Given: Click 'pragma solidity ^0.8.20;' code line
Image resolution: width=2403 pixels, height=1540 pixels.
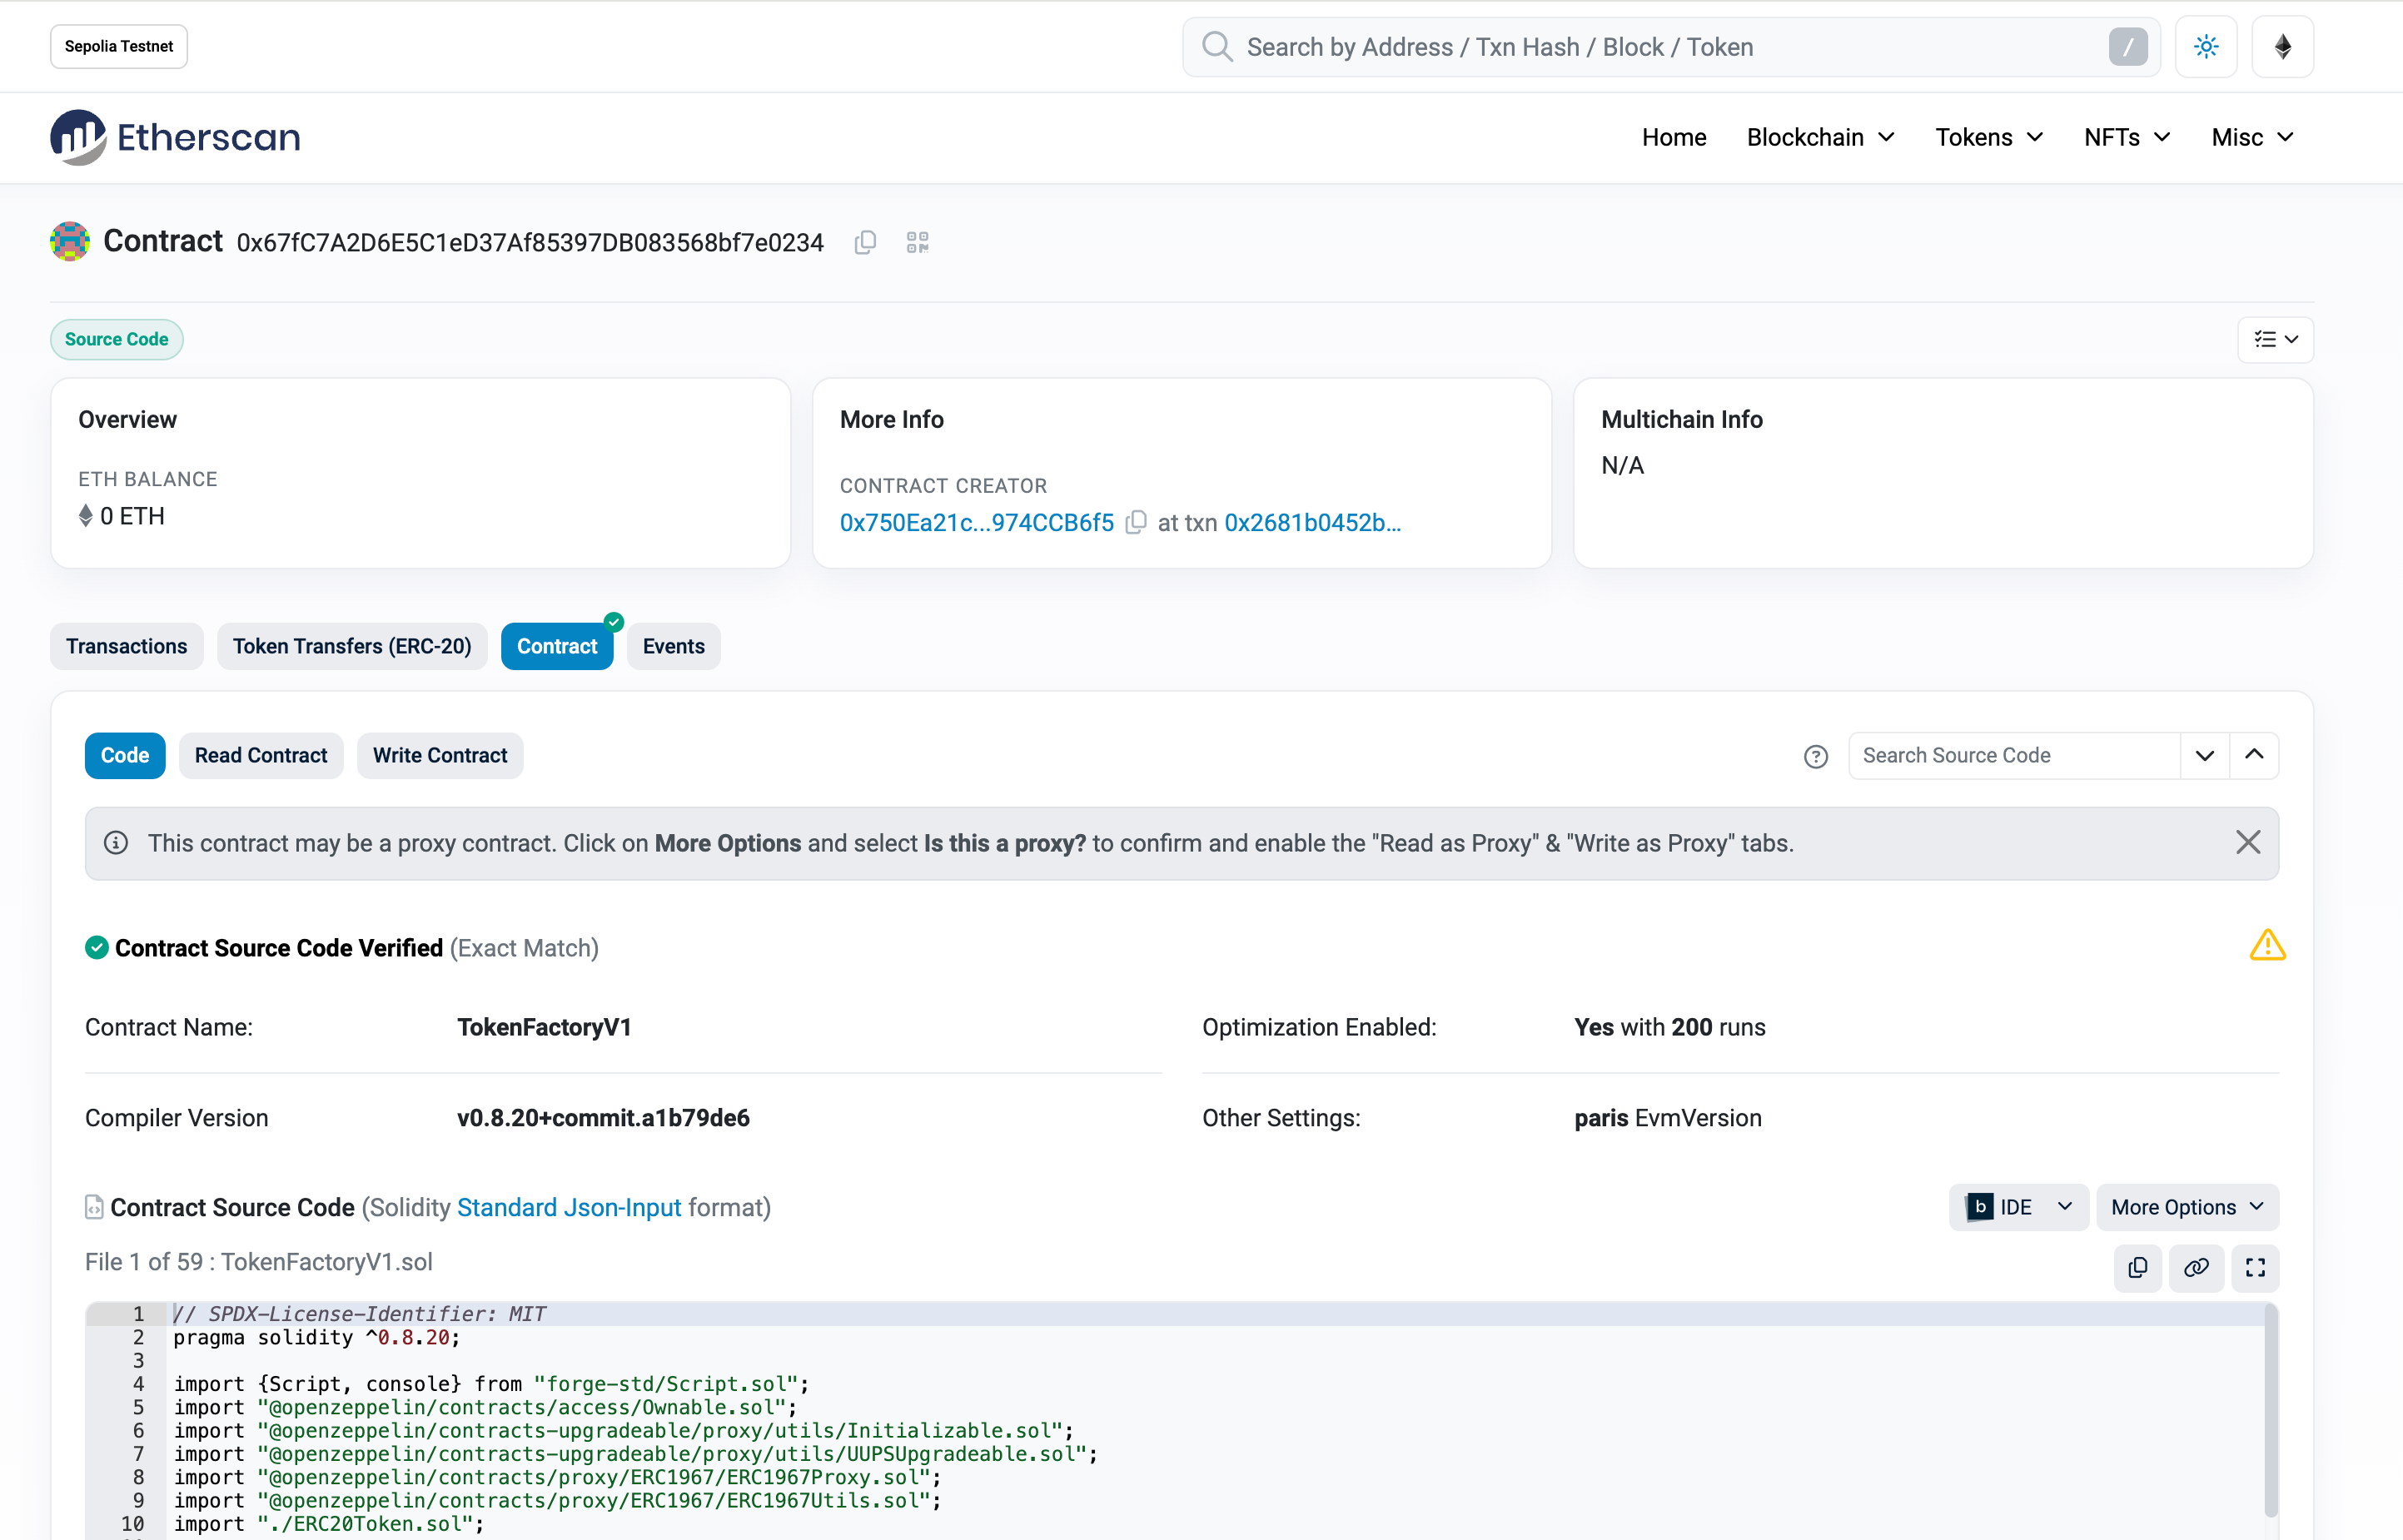Looking at the screenshot, I should [x=317, y=1338].
